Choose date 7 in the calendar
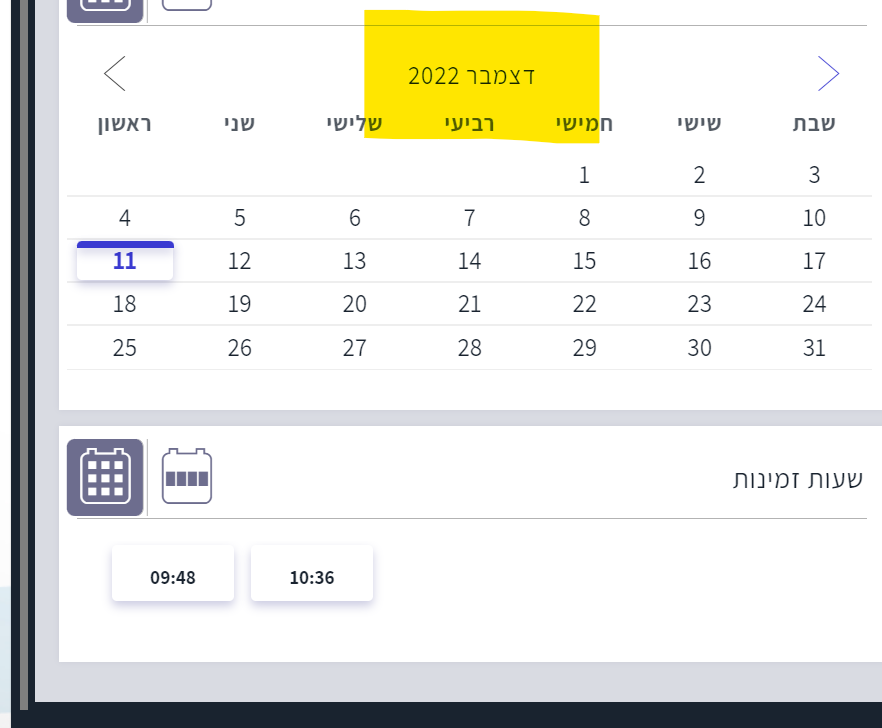 pyautogui.click(x=469, y=218)
